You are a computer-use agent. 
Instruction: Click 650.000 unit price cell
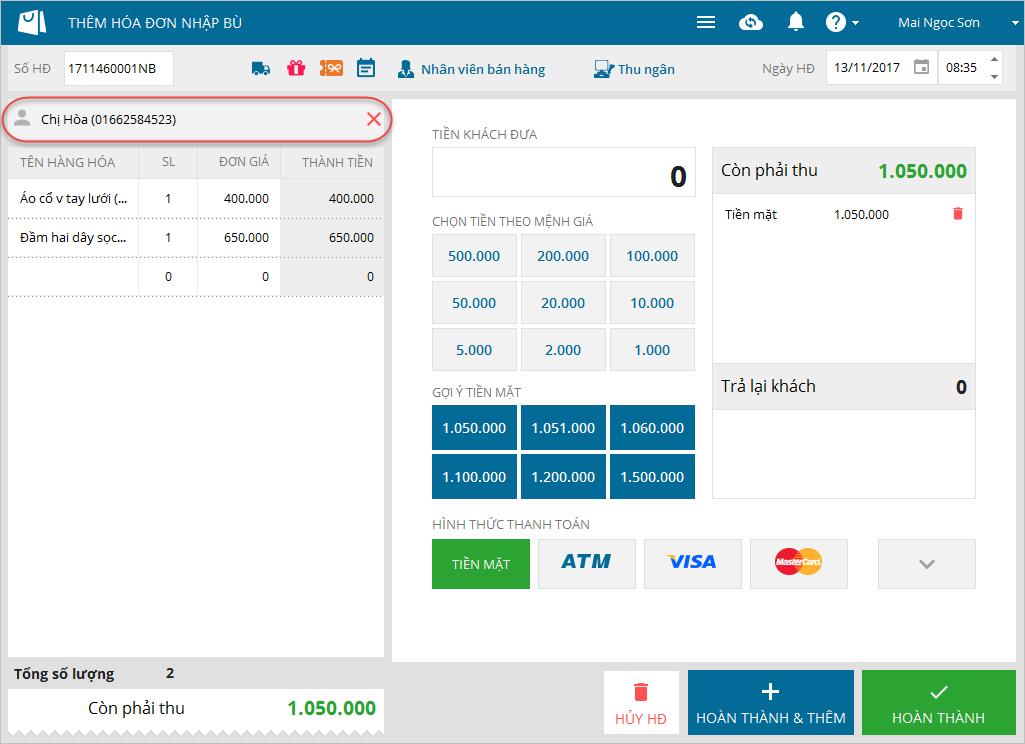coord(239,237)
